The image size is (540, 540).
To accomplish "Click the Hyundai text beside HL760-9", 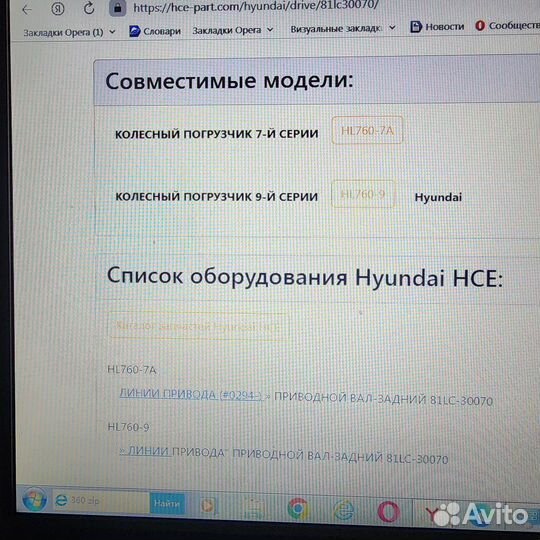I will coord(438,197).
